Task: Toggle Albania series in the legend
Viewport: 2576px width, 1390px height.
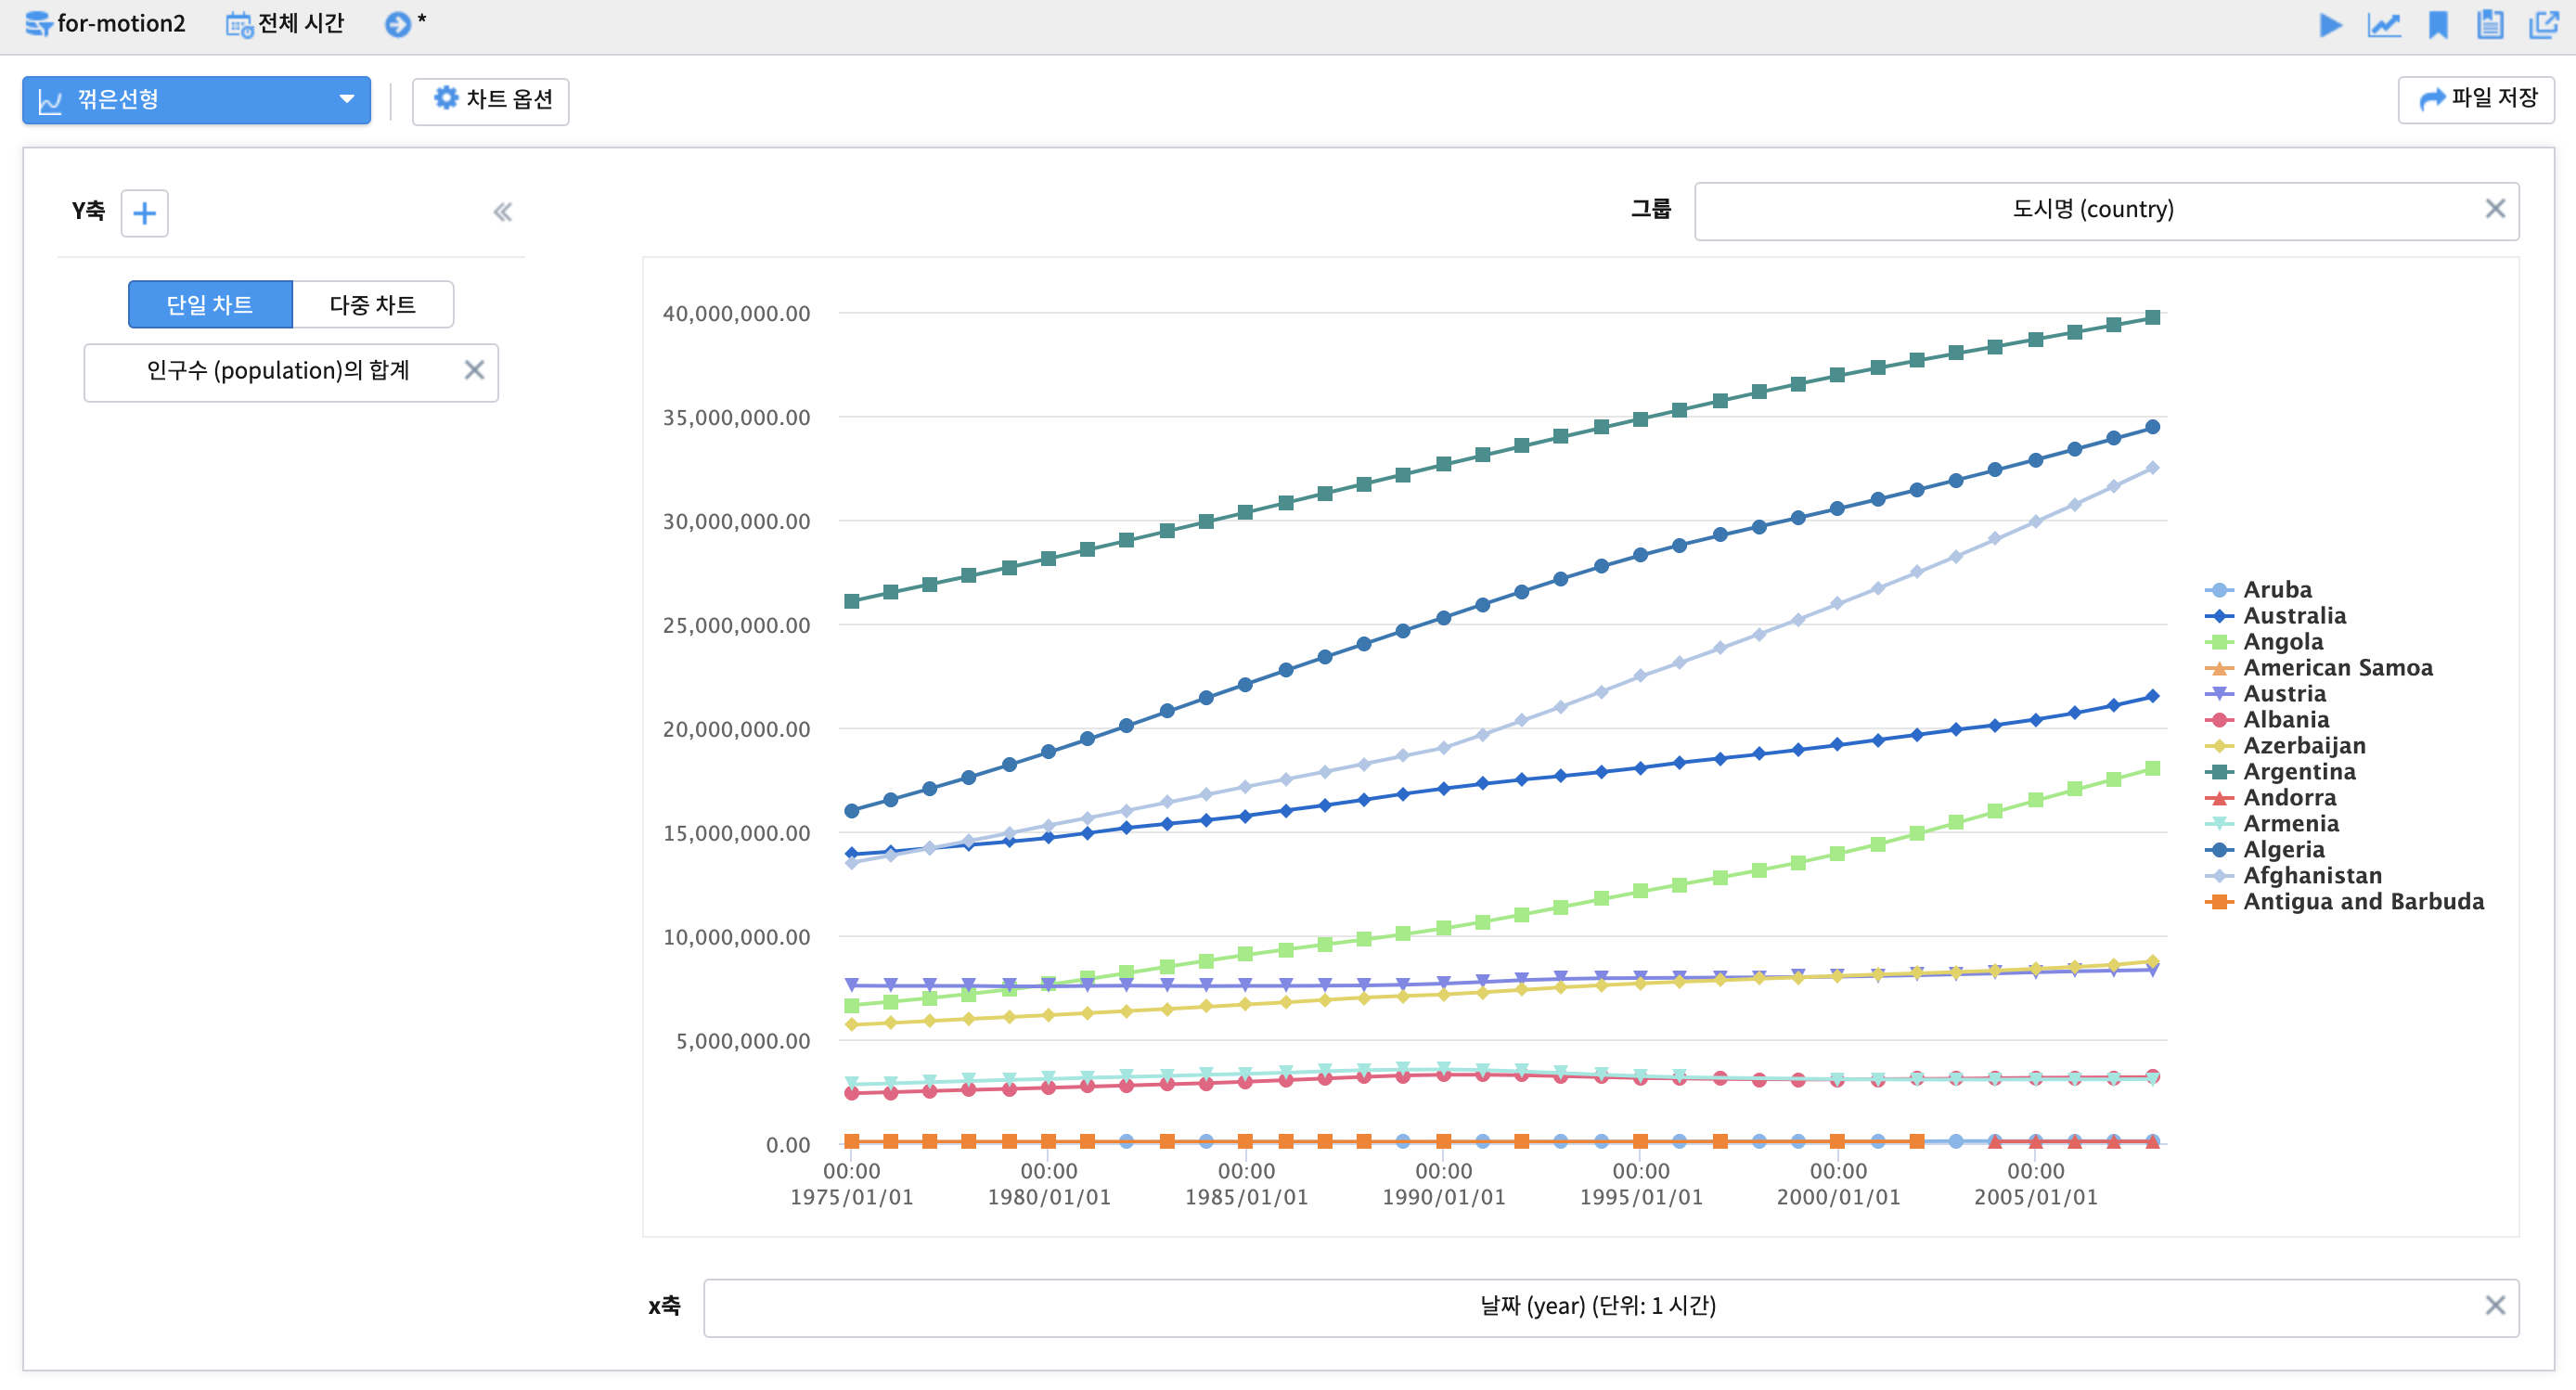Action: click(x=2267, y=720)
